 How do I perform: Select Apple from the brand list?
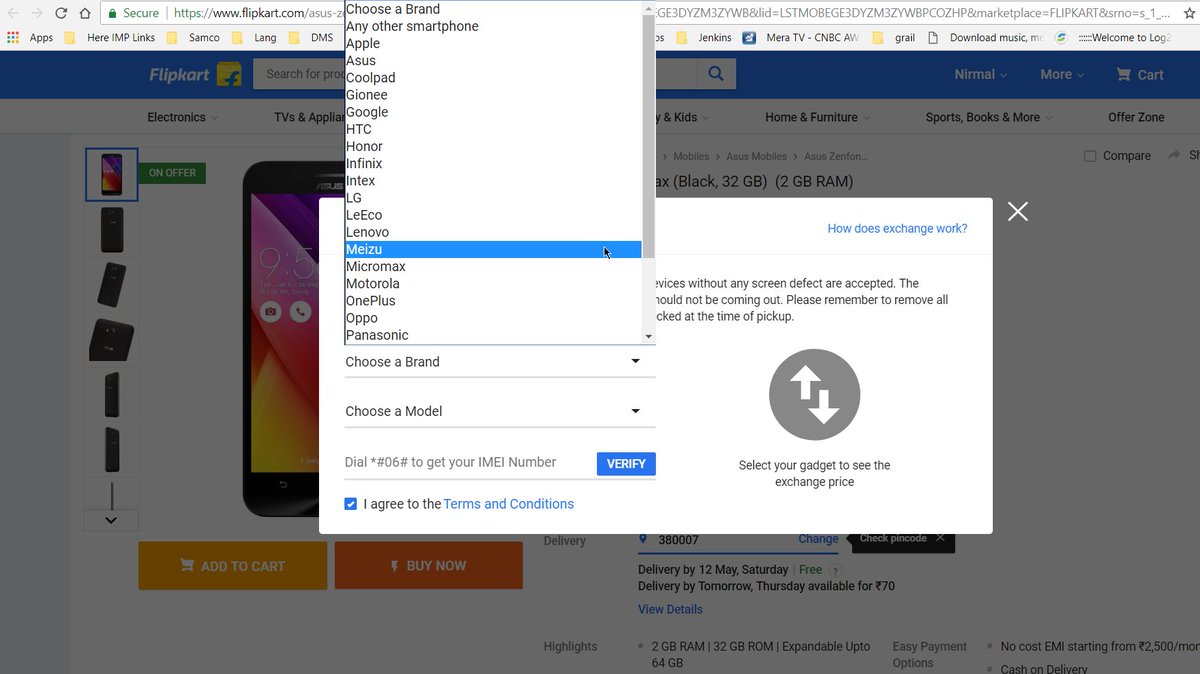[493, 43]
